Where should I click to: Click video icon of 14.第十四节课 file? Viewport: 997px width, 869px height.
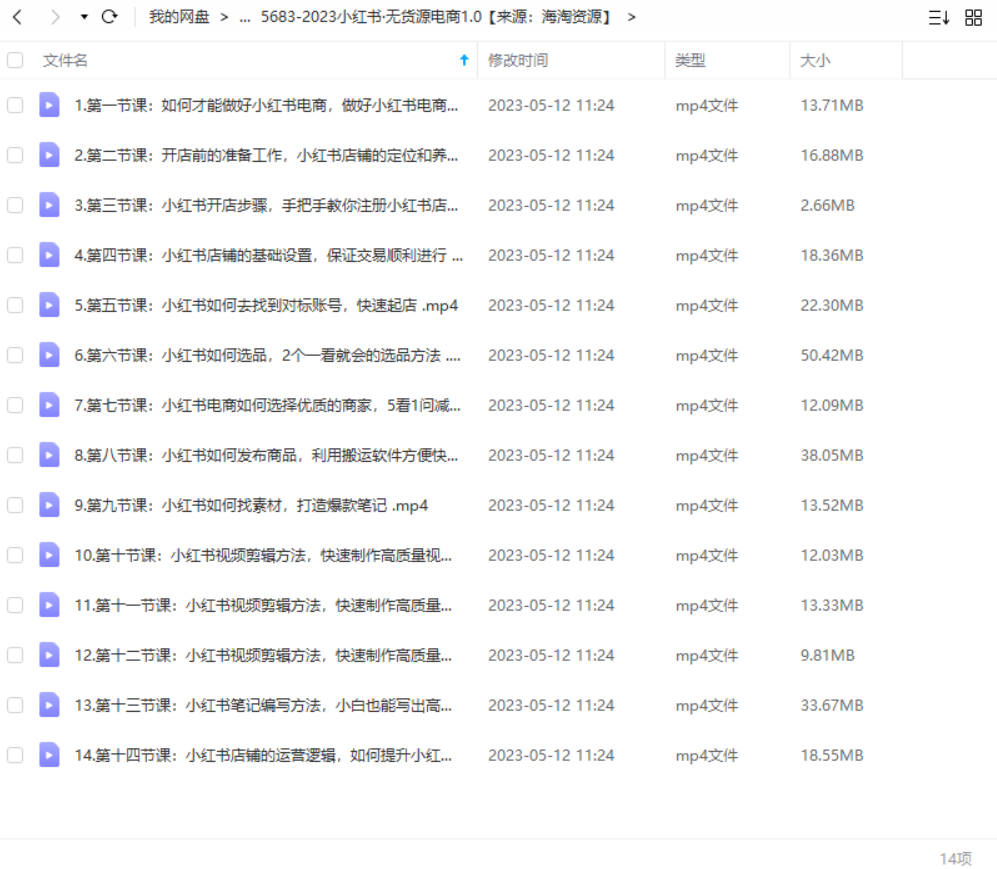point(49,755)
